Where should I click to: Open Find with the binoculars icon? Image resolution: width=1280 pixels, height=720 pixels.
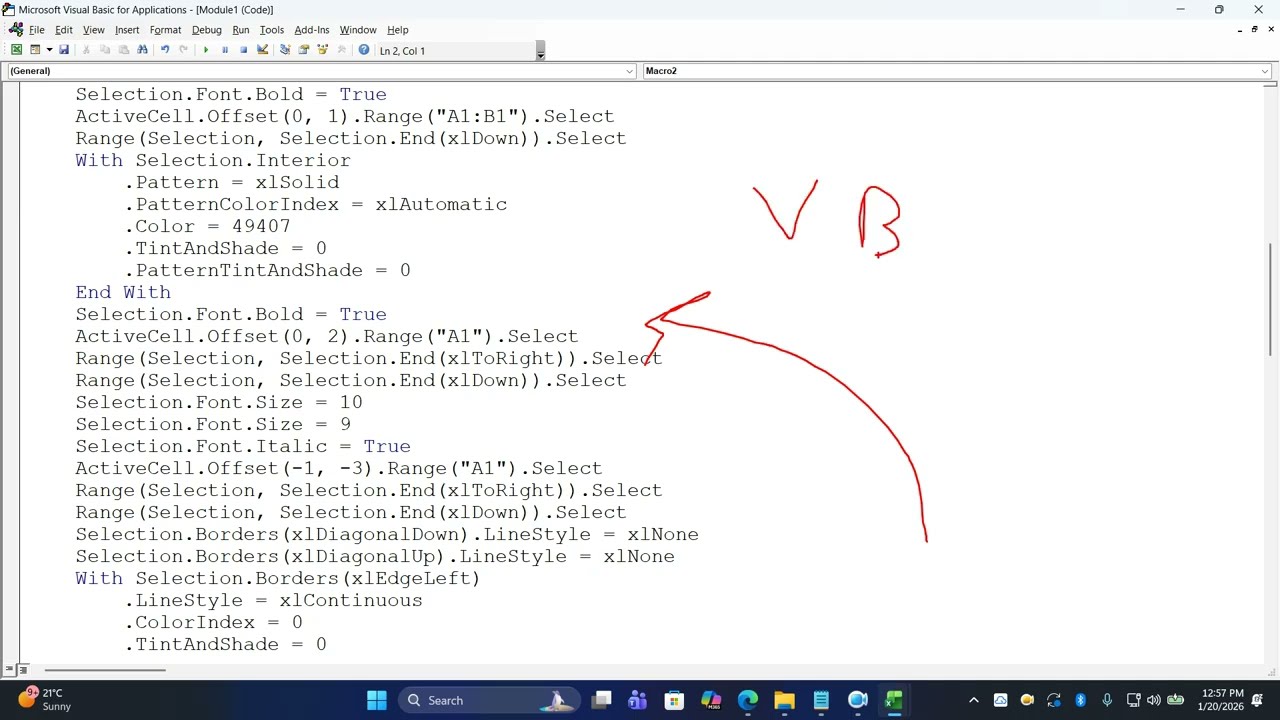pyautogui.click(x=142, y=50)
